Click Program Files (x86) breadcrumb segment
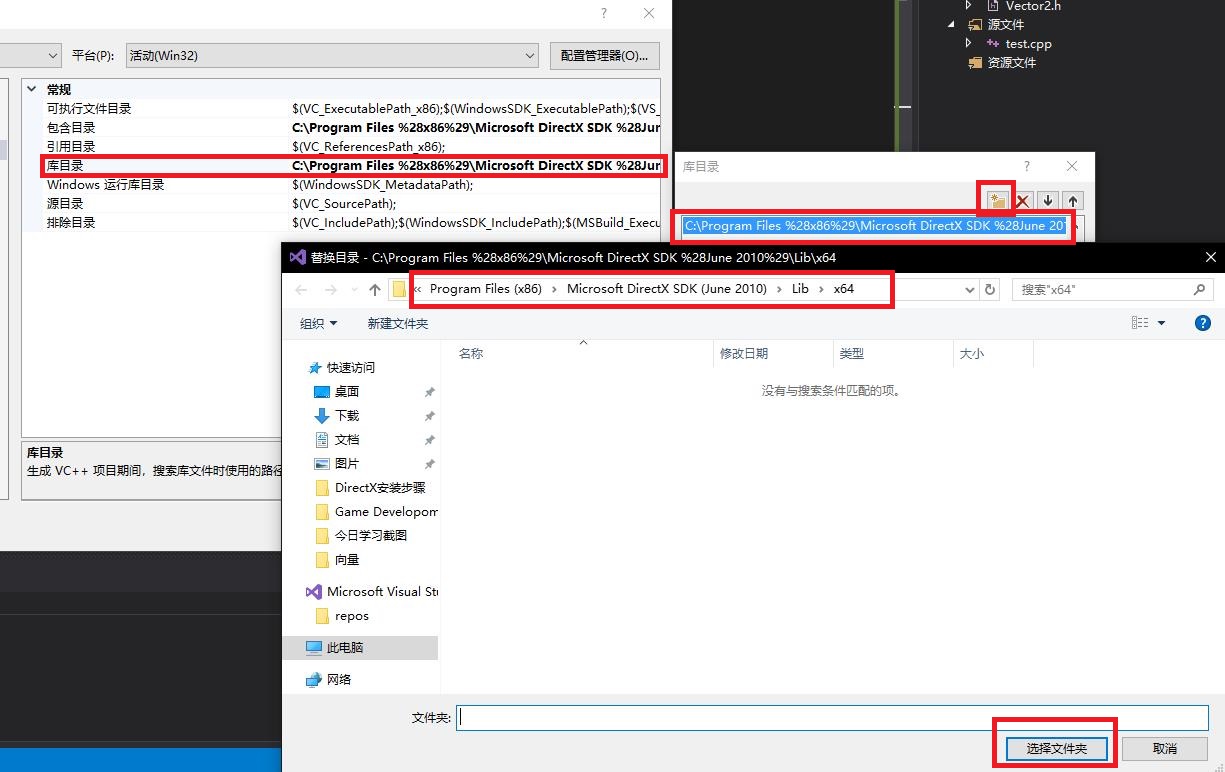 coord(485,289)
